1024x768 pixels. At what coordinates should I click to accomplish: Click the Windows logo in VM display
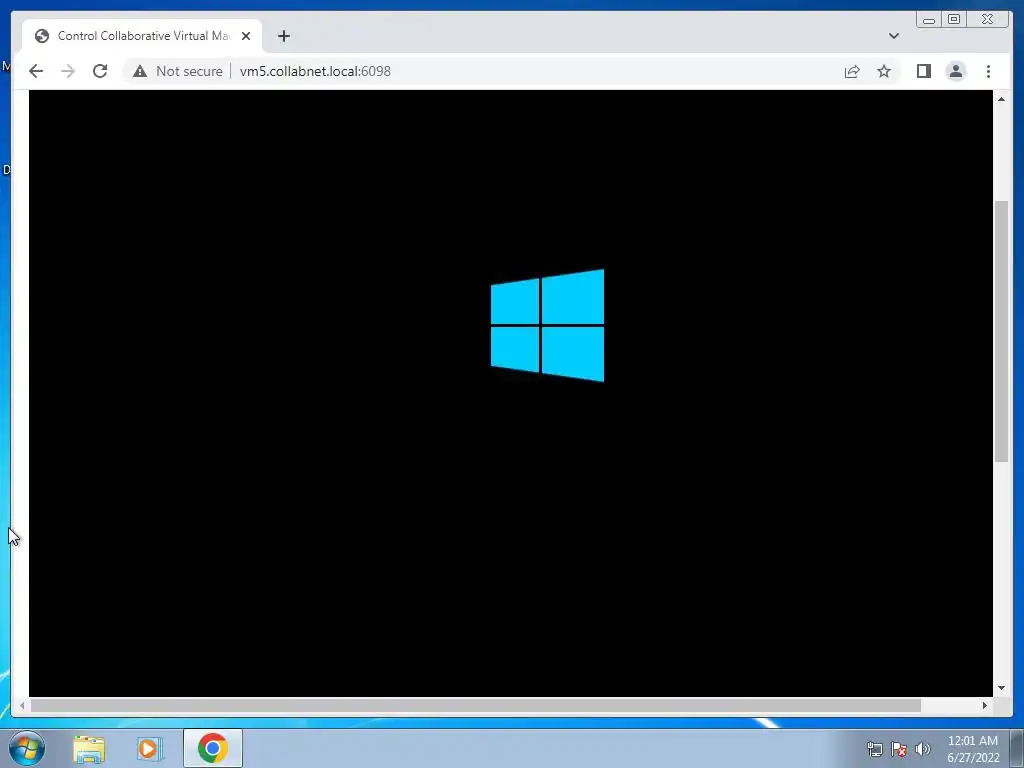(547, 325)
